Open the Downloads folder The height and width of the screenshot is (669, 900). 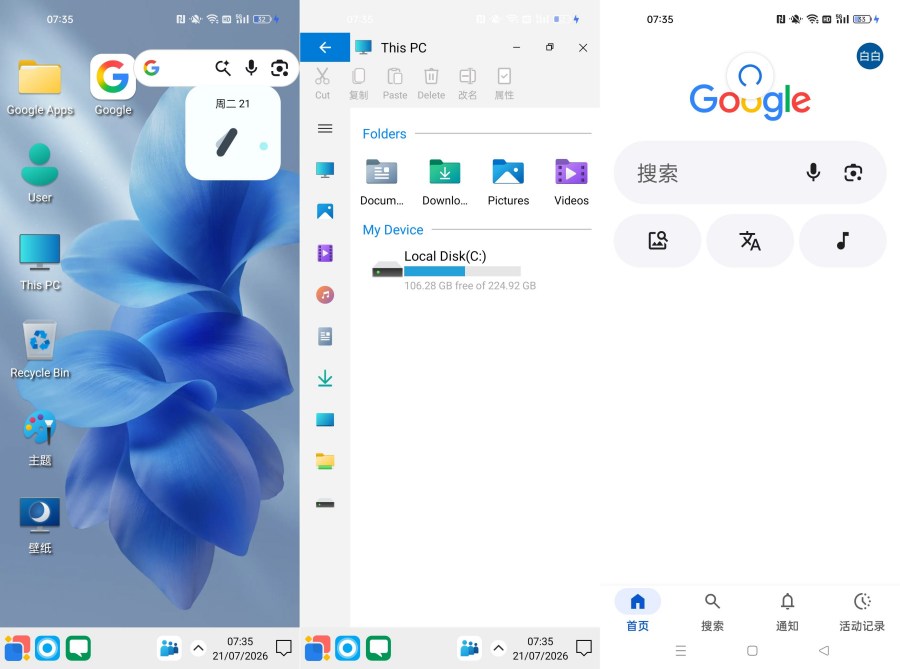pos(445,182)
